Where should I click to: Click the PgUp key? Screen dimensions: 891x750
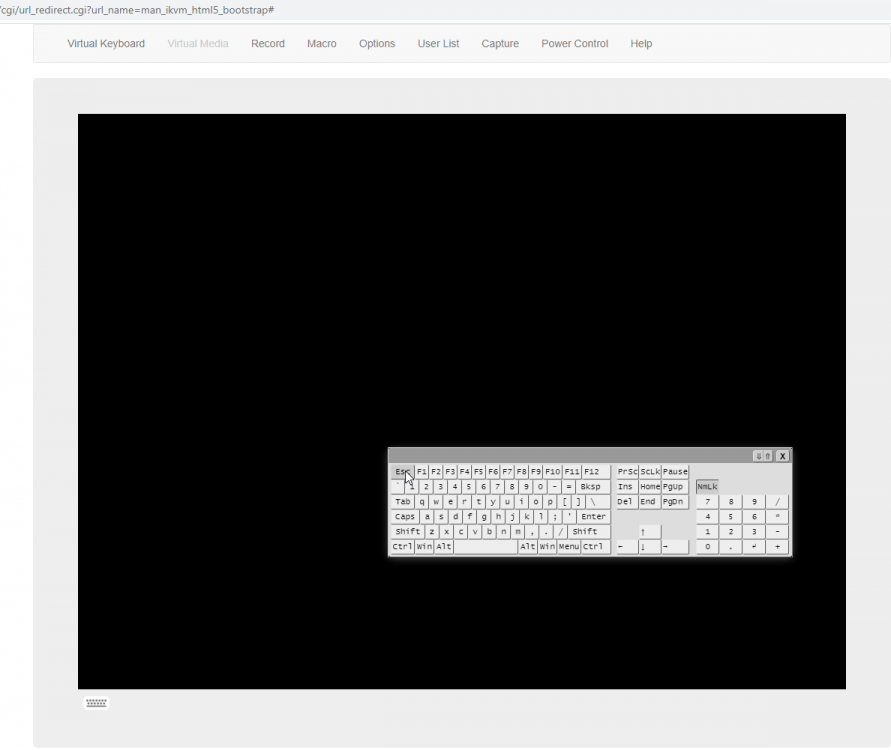(x=675, y=486)
